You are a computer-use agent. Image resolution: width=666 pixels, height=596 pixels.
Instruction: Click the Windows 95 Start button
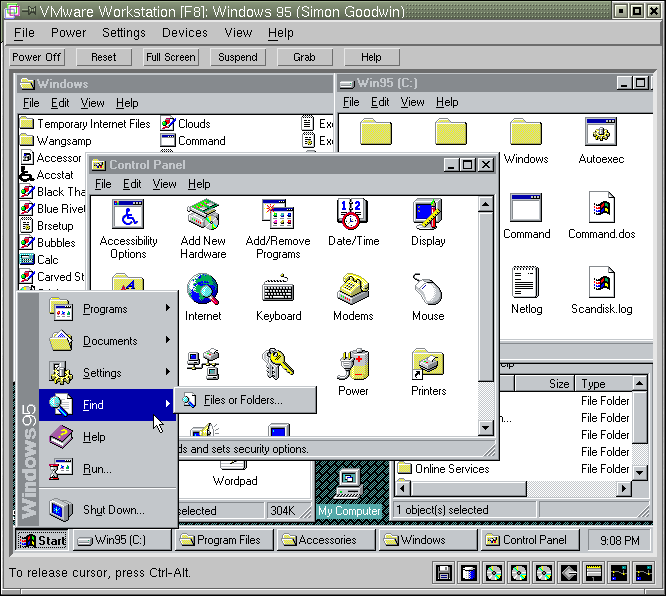pos(42,540)
